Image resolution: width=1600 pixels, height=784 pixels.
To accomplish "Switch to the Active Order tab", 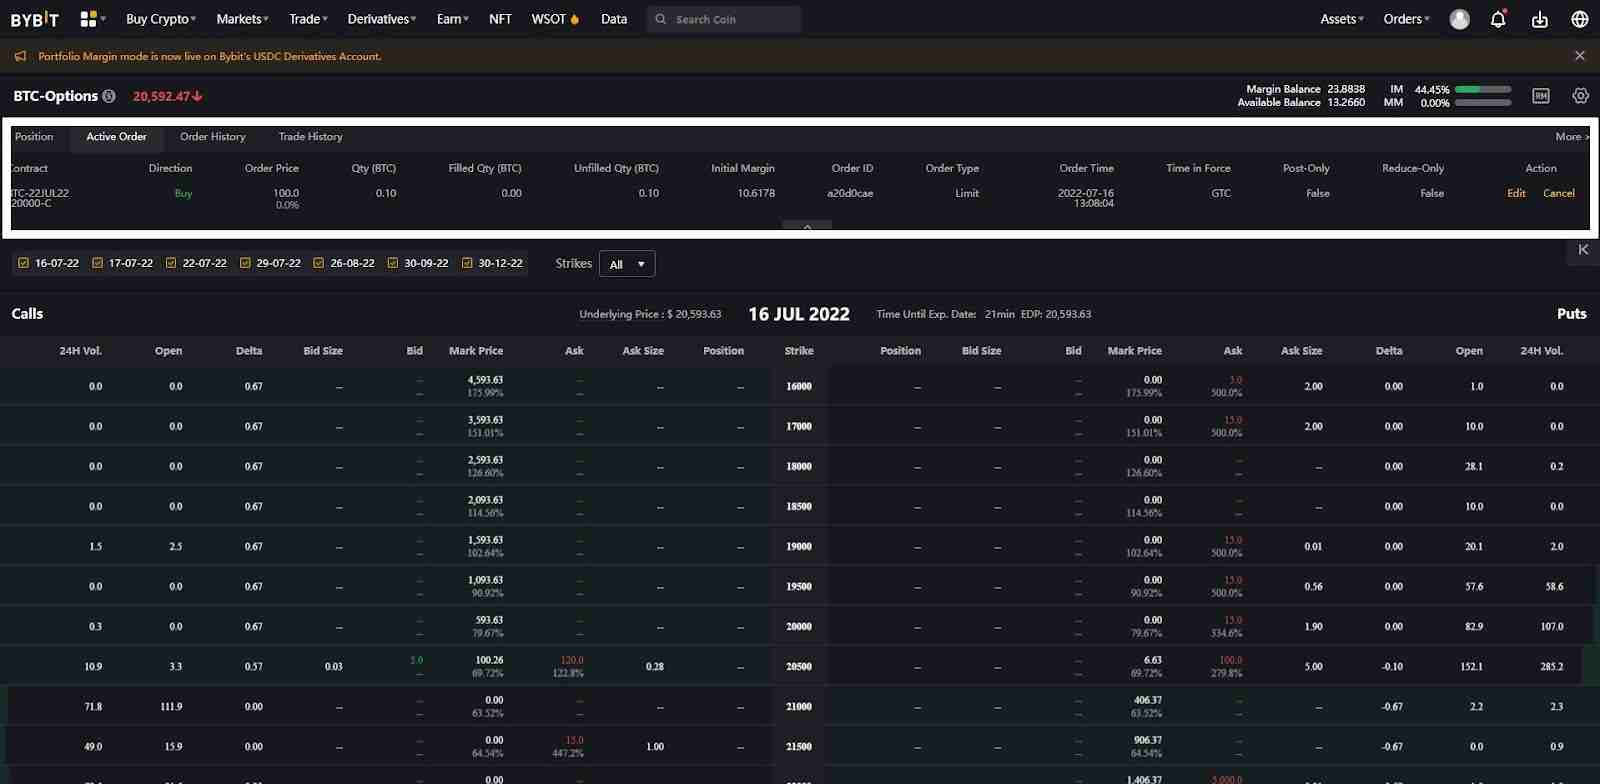I will [116, 136].
